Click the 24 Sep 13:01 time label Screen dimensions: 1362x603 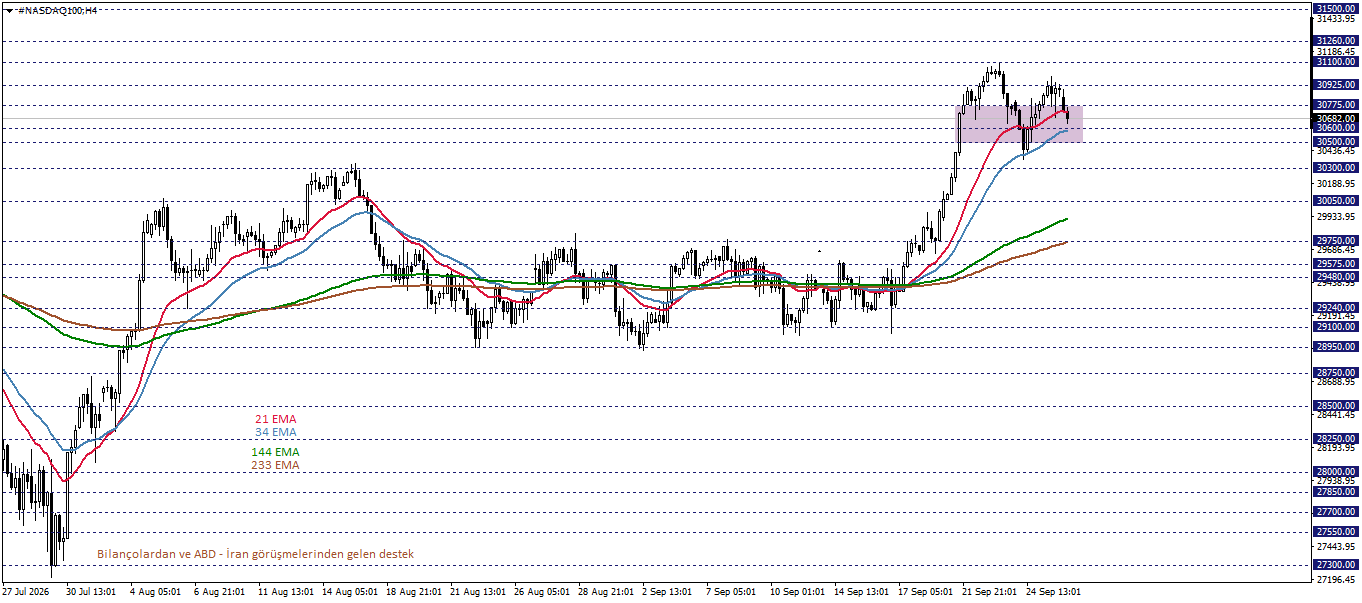coord(1054,592)
